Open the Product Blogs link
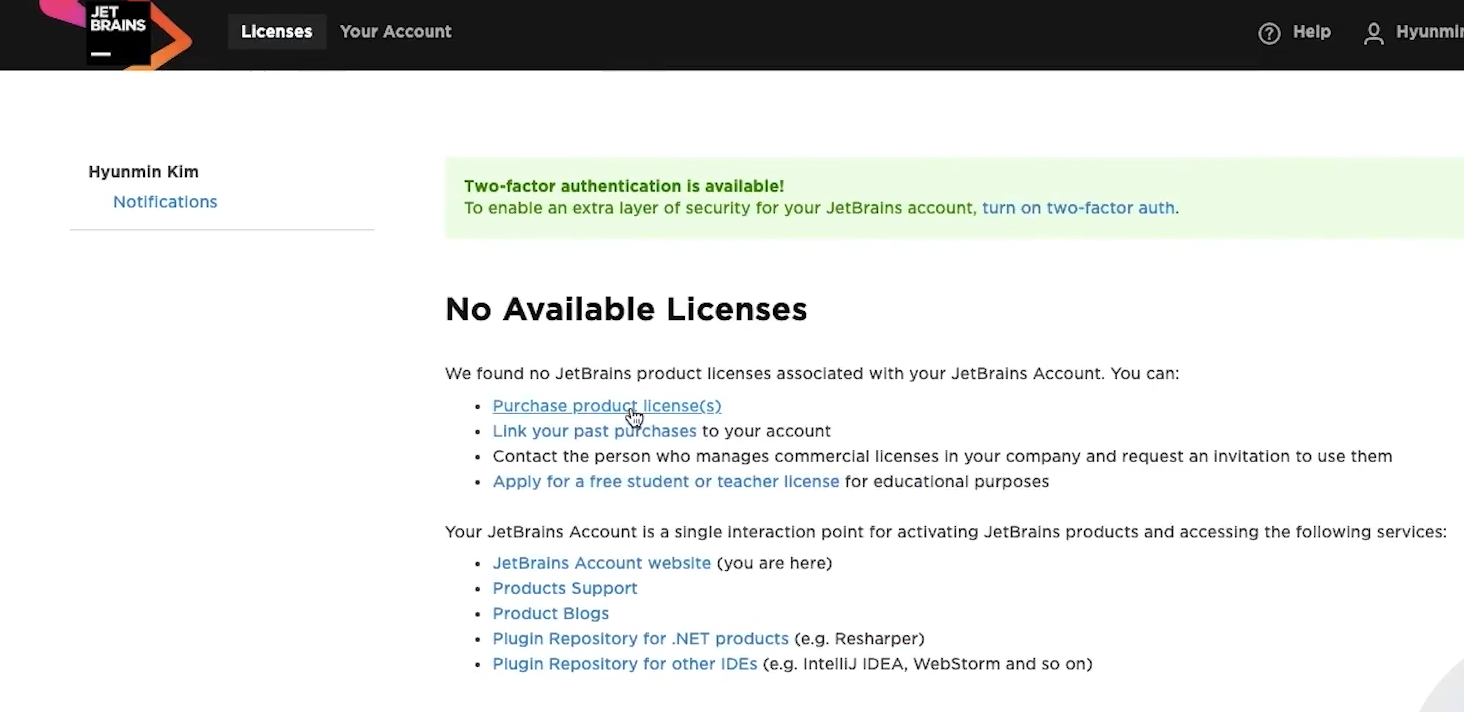The image size is (1464, 712). tap(551, 613)
